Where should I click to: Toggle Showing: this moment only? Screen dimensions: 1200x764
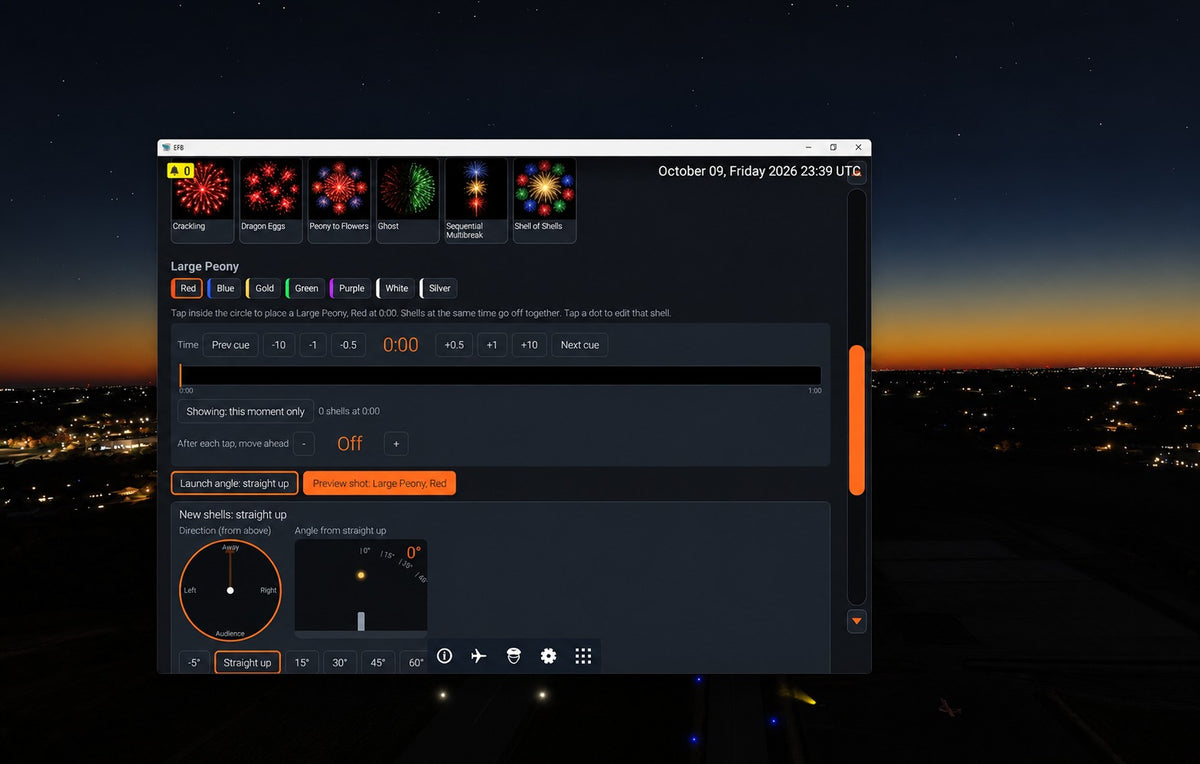246,411
